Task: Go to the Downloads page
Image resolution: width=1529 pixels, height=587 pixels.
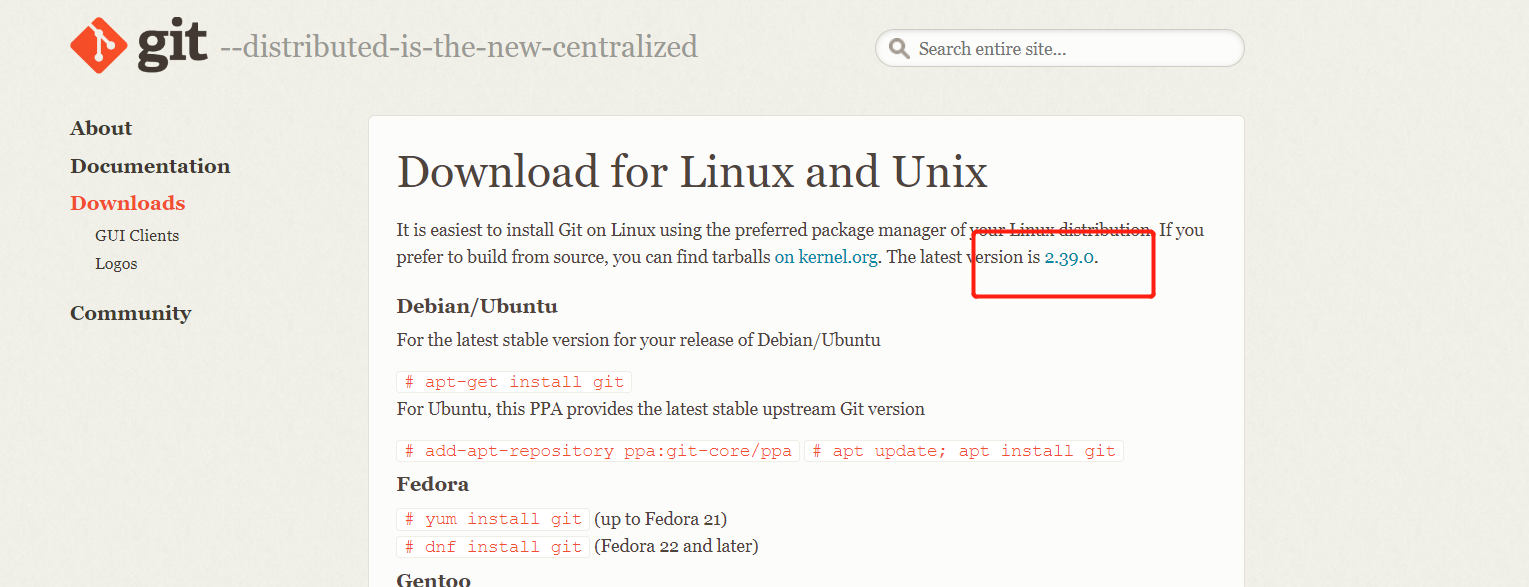Action: click(x=128, y=203)
